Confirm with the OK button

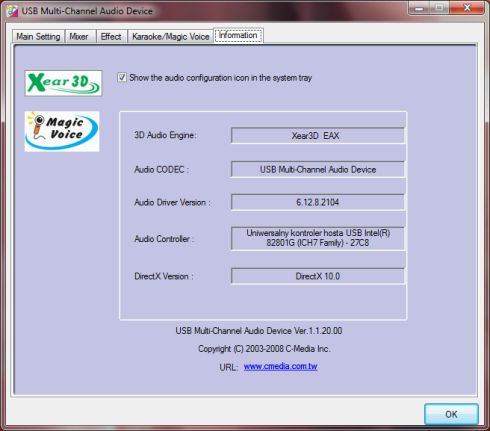[451, 414]
